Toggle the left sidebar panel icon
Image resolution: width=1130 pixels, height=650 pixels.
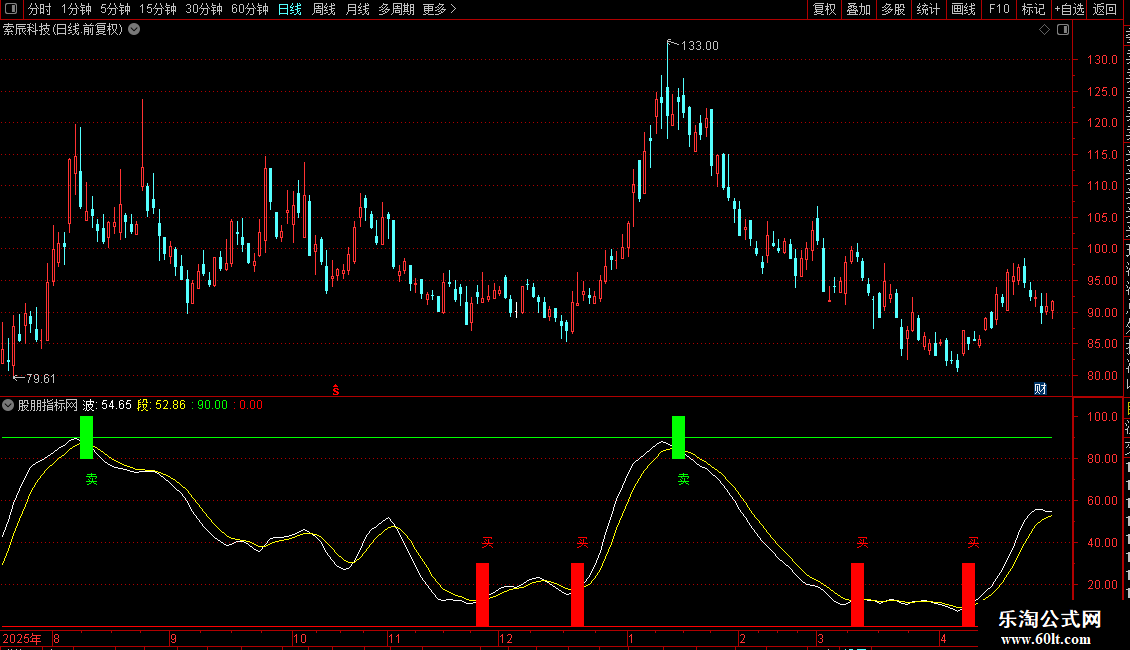[11, 9]
